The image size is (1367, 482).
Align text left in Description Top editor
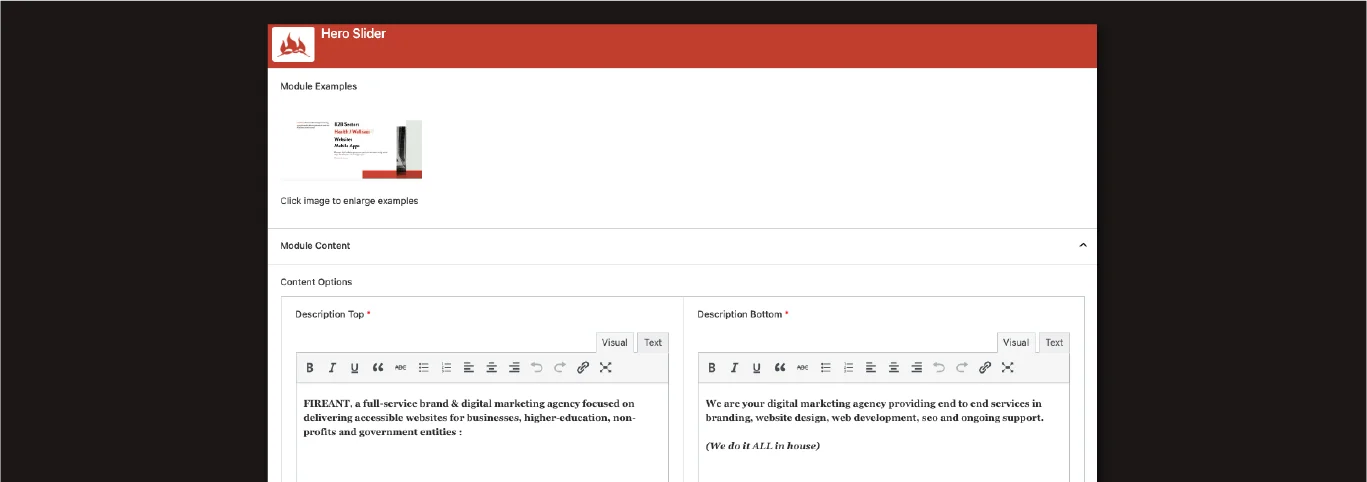tap(469, 368)
